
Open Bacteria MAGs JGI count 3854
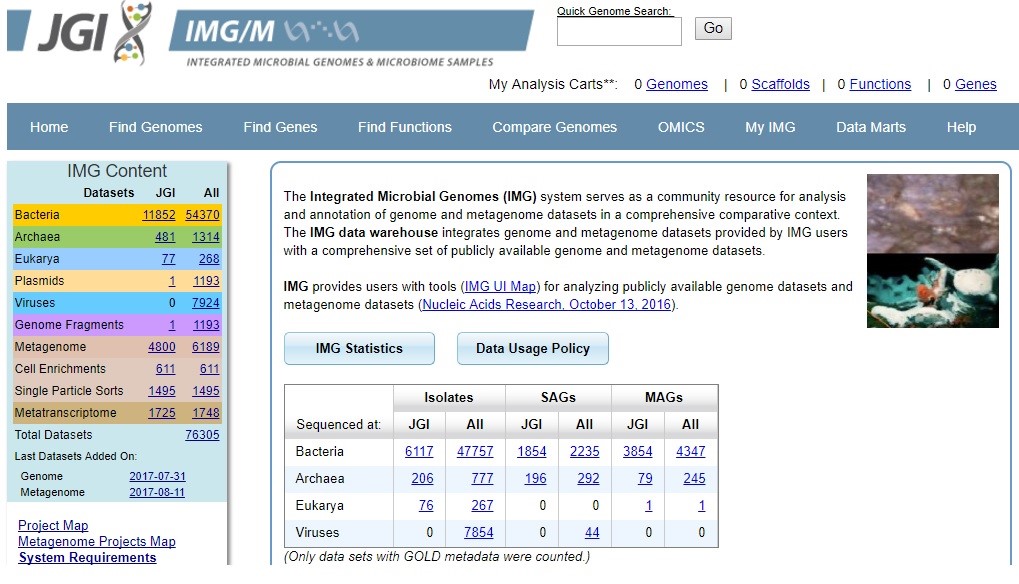click(638, 451)
